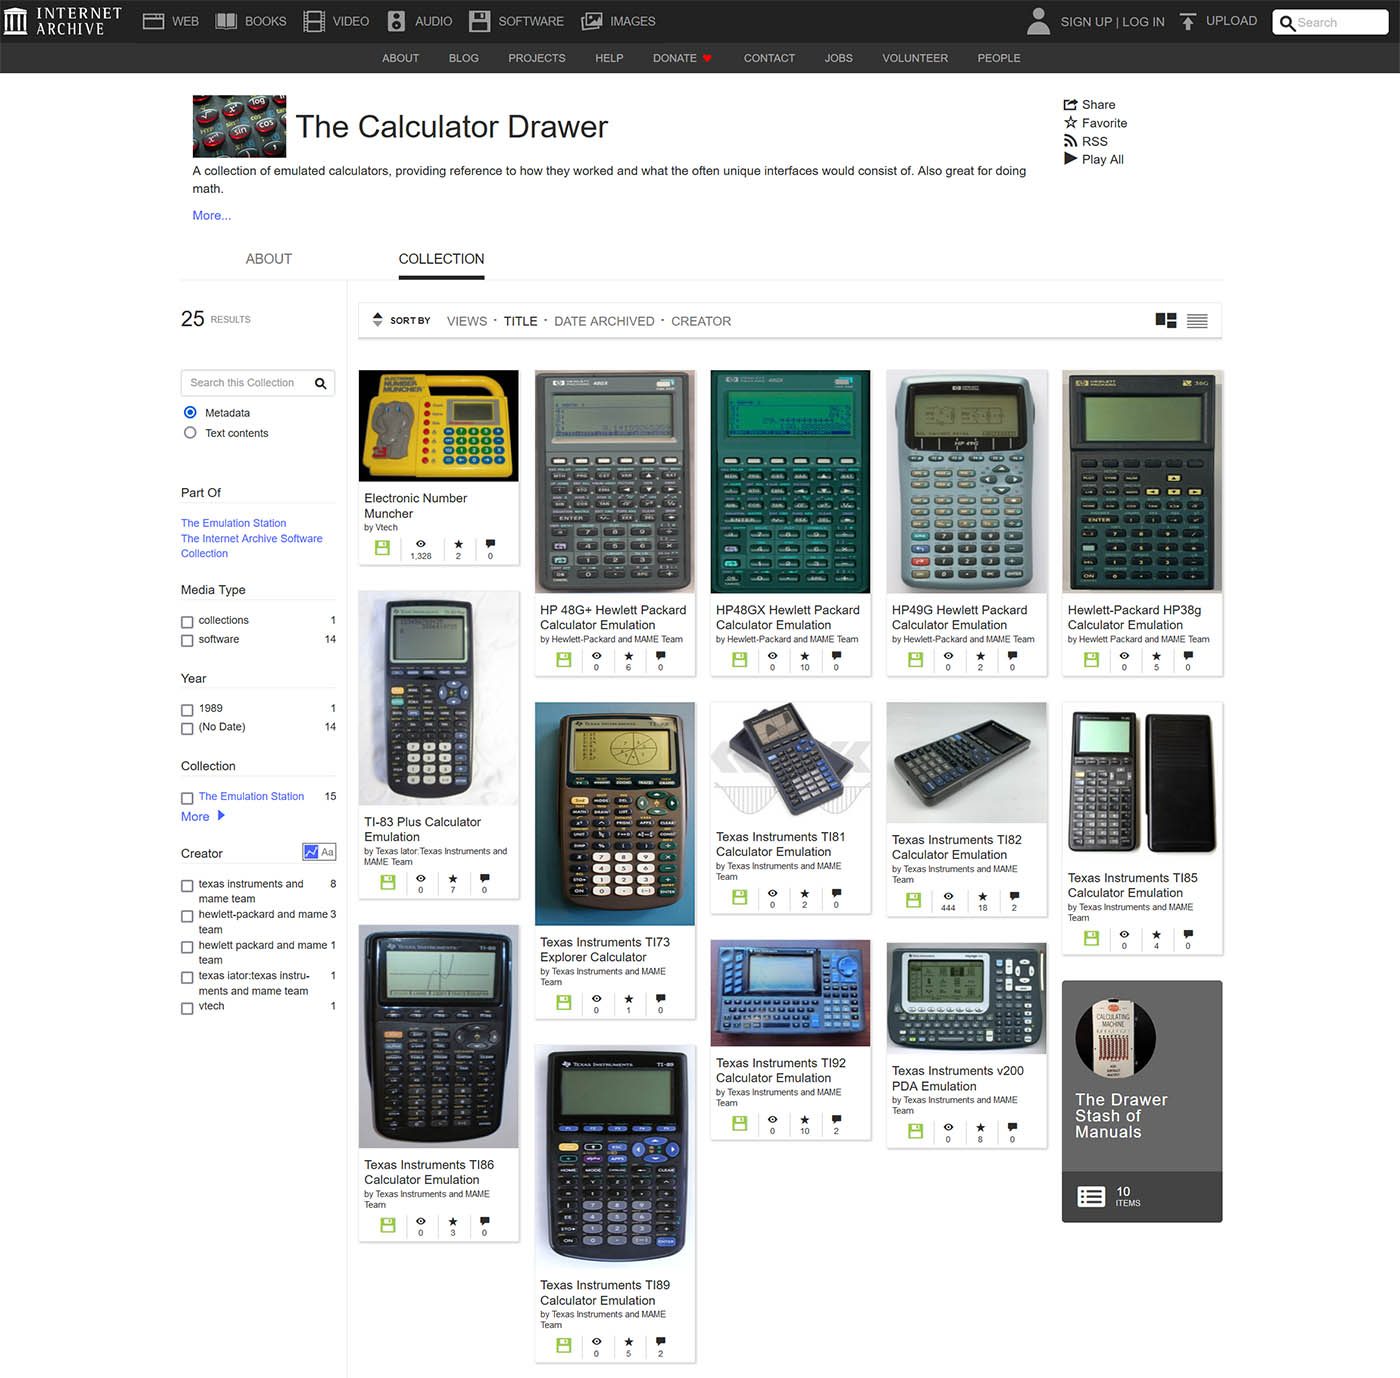Click the RSS feed icon
This screenshot has height=1378, width=1400.
[1070, 141]
